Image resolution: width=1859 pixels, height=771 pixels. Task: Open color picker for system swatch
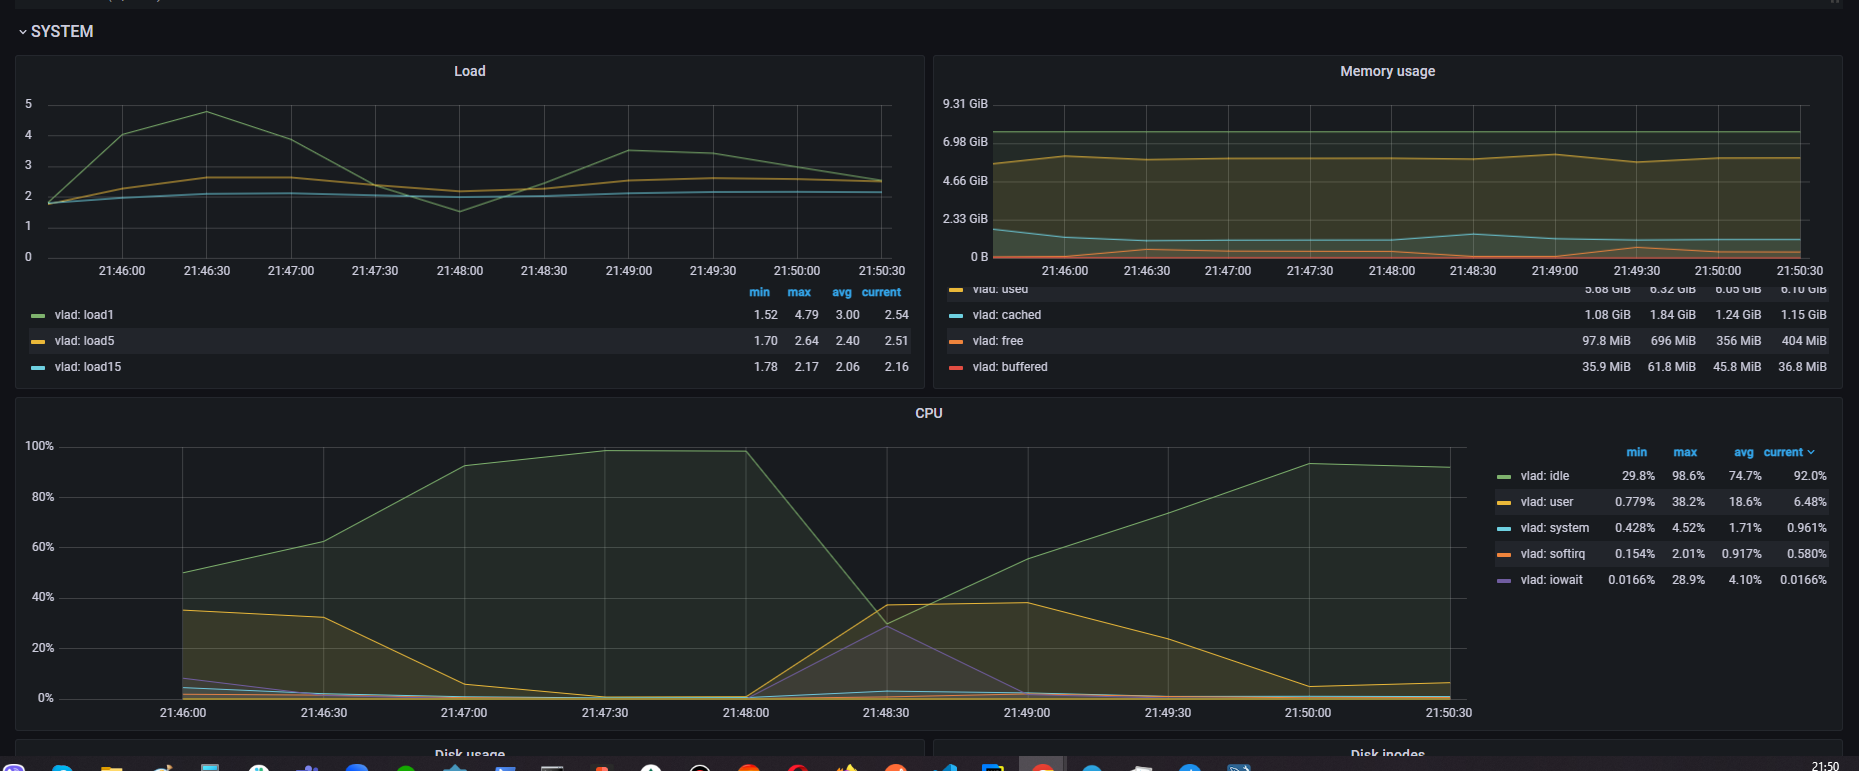click(1504, 529)
